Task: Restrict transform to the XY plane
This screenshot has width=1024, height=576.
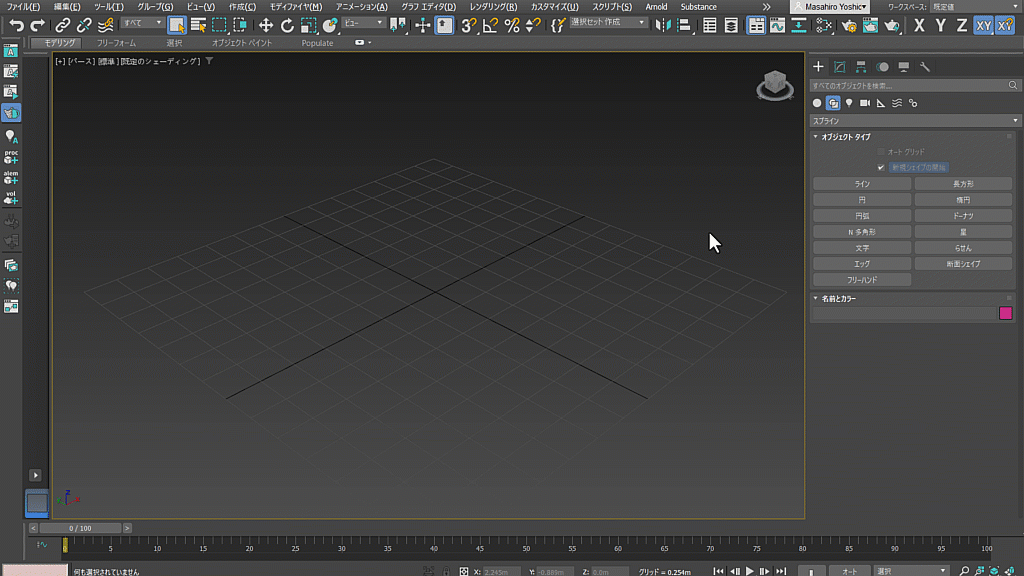Action: (984, 25)
